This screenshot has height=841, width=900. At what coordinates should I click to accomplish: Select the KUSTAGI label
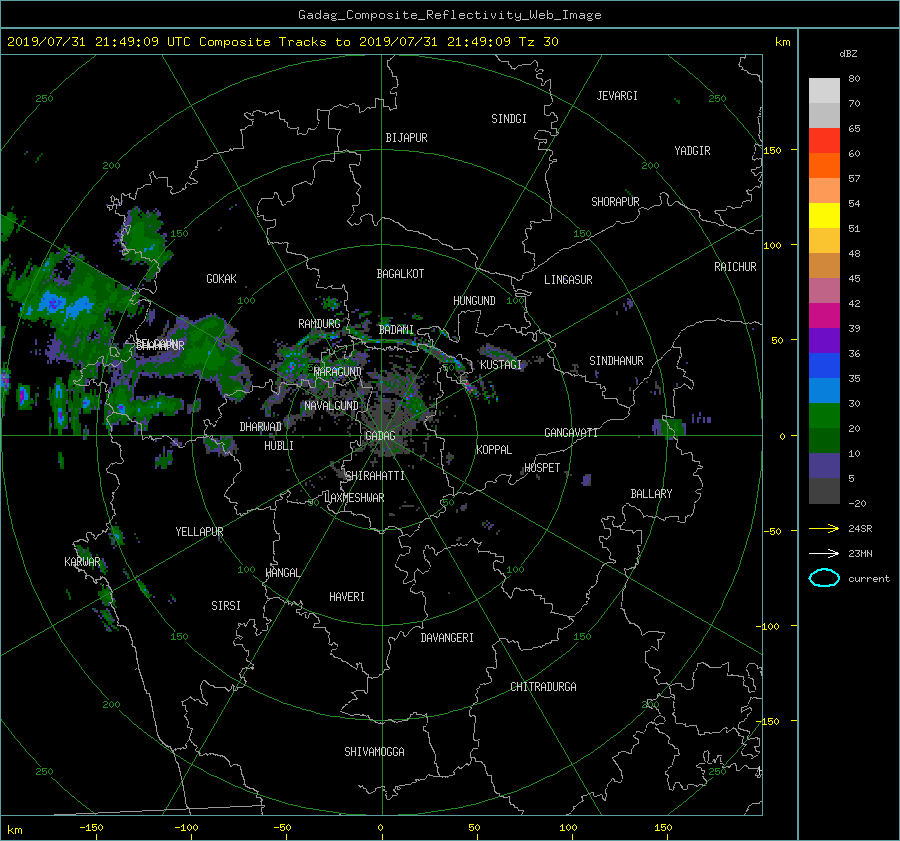[501, 365]
